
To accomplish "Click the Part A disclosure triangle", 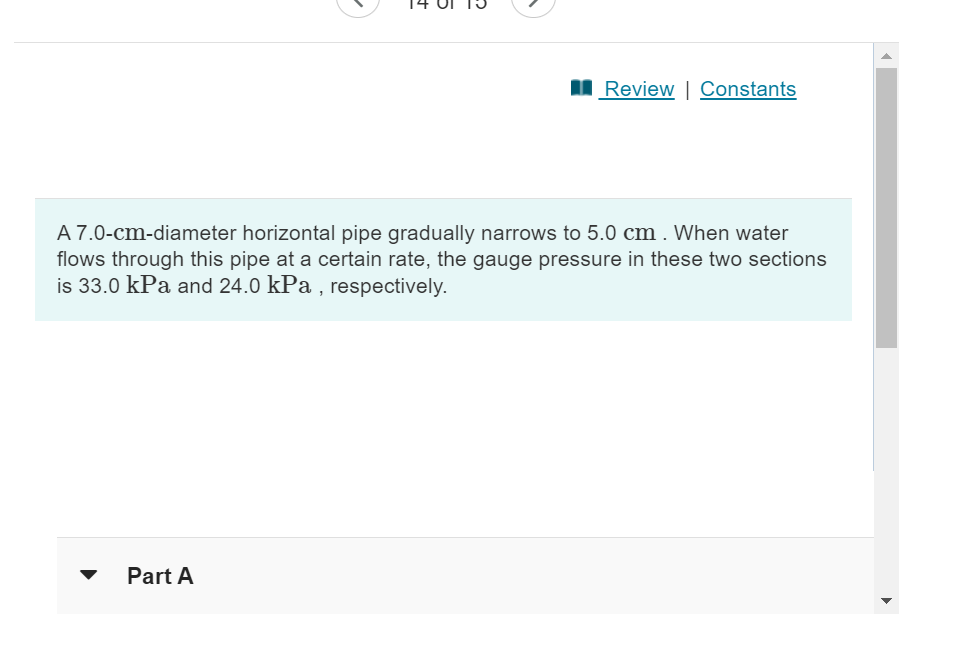I will (88, 574).
